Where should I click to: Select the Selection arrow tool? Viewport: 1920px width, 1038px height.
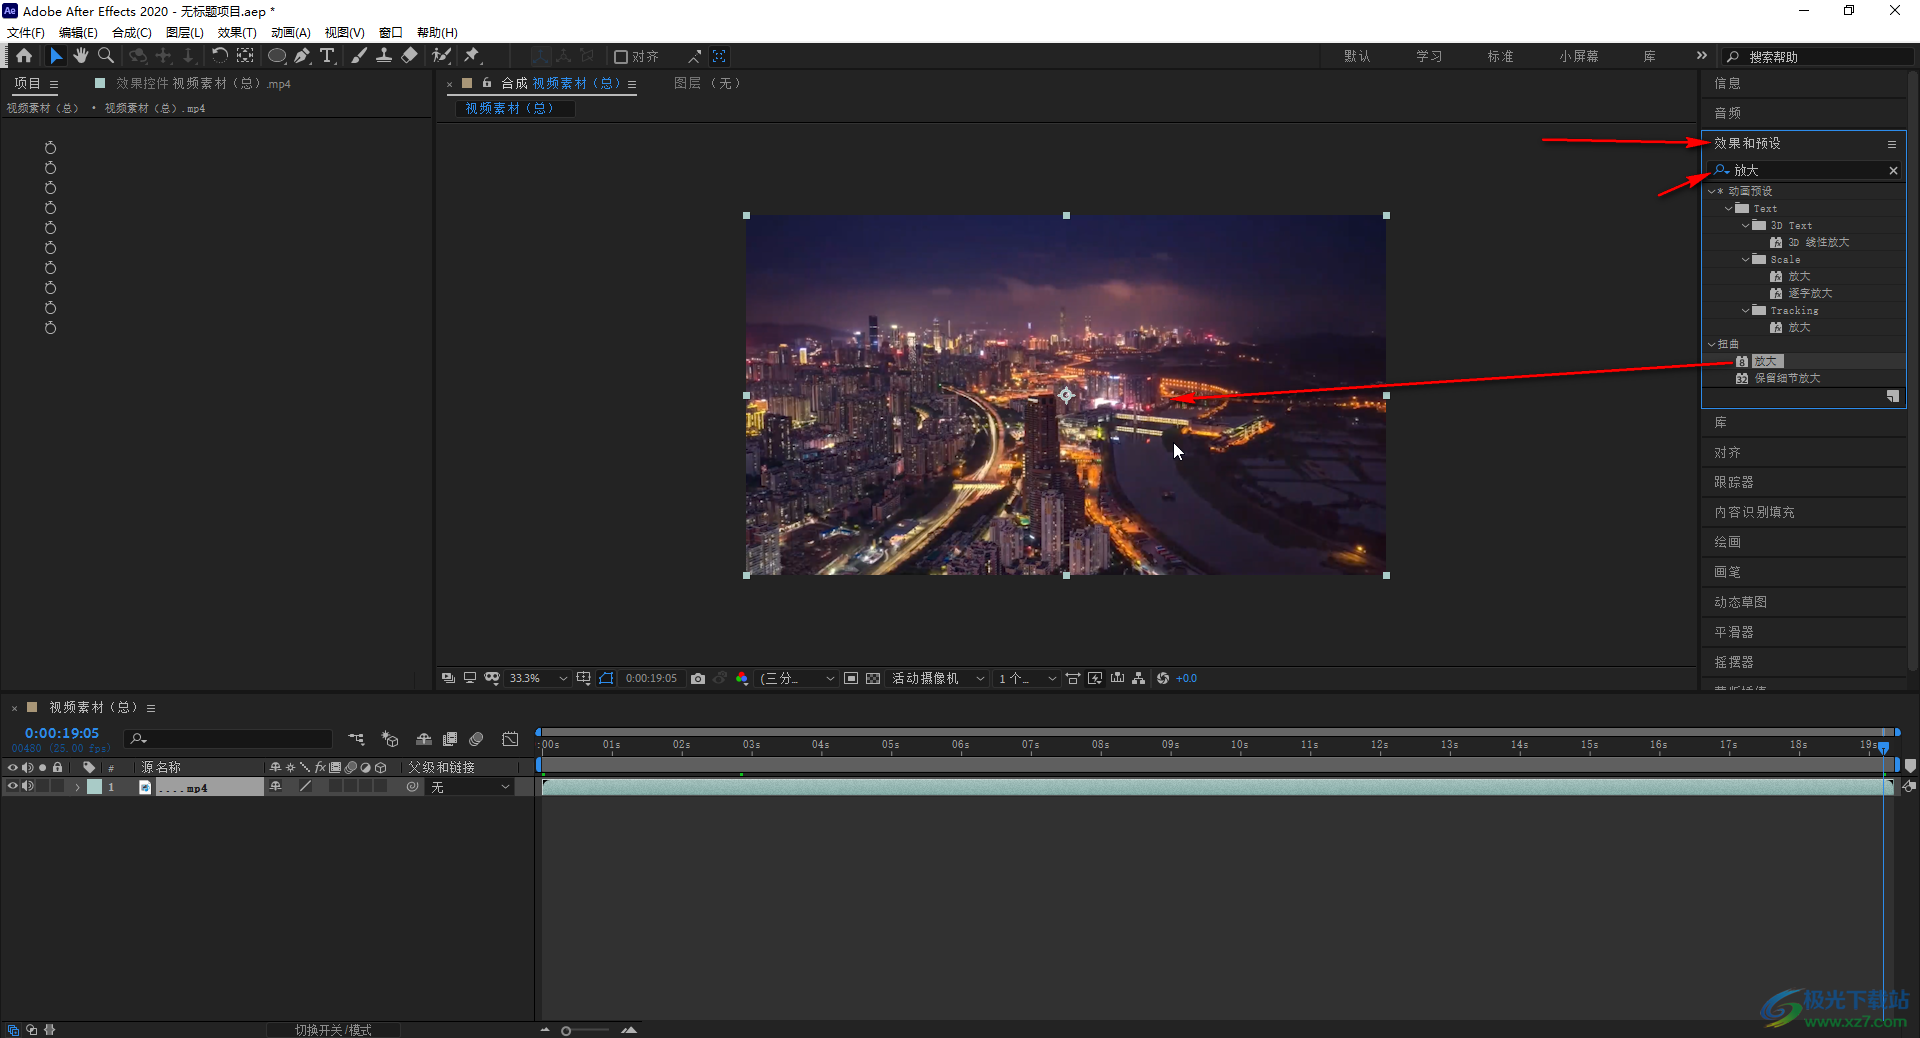click(x=56, y=56)
